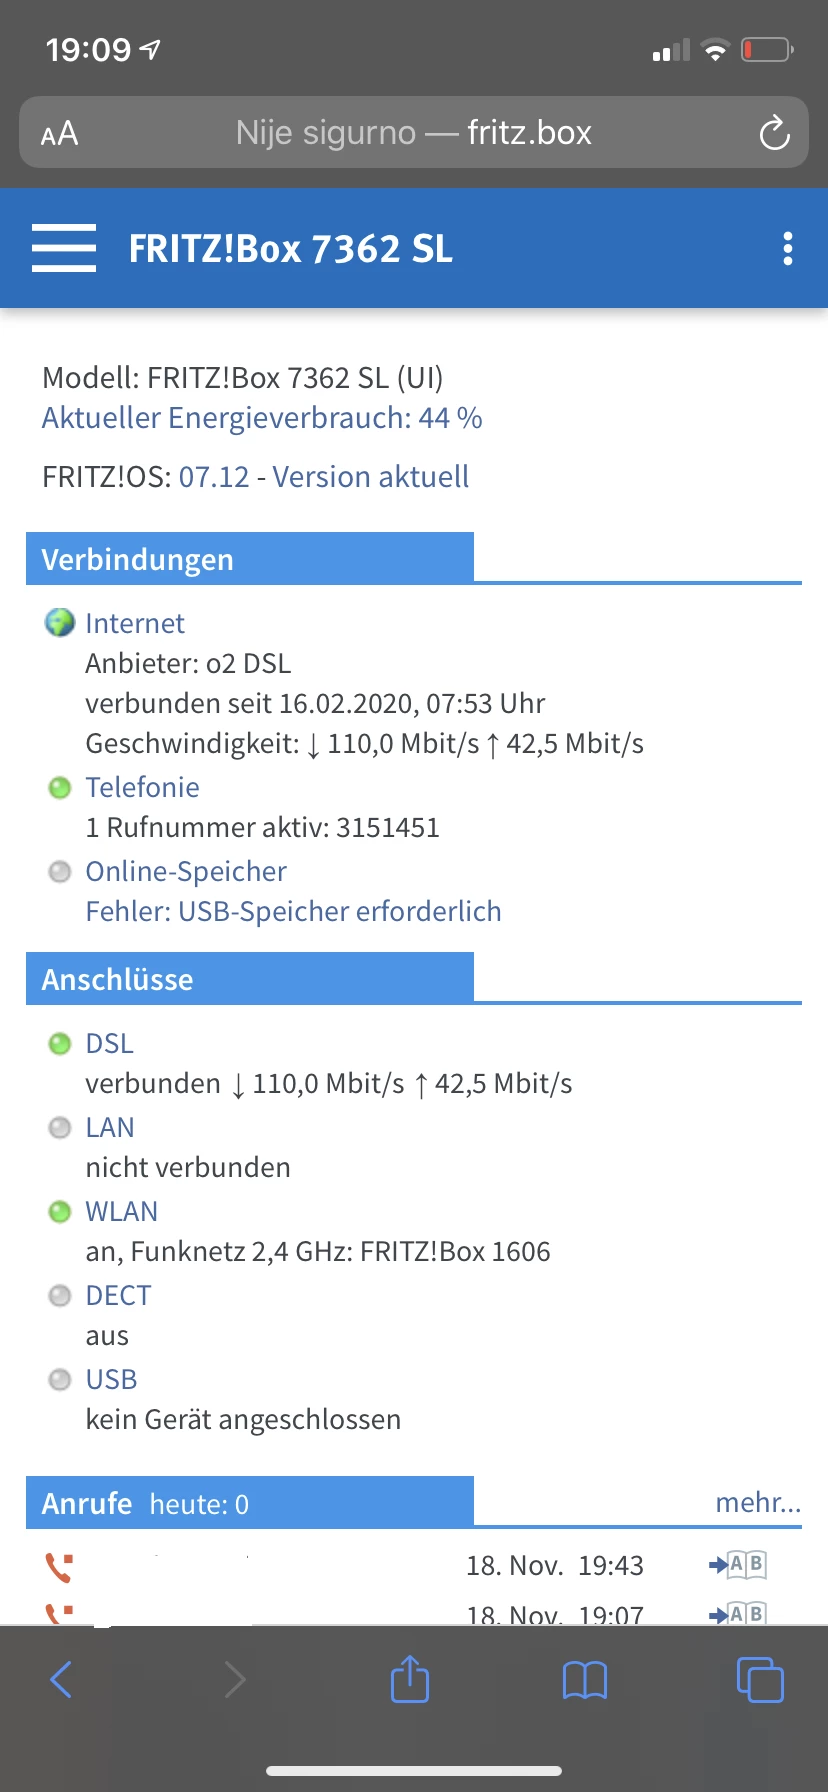This screenshot has width=828, height=1792.
Task: Tap the fritz.box address bar
Action: pyautogui.click(x=414, y=133)
